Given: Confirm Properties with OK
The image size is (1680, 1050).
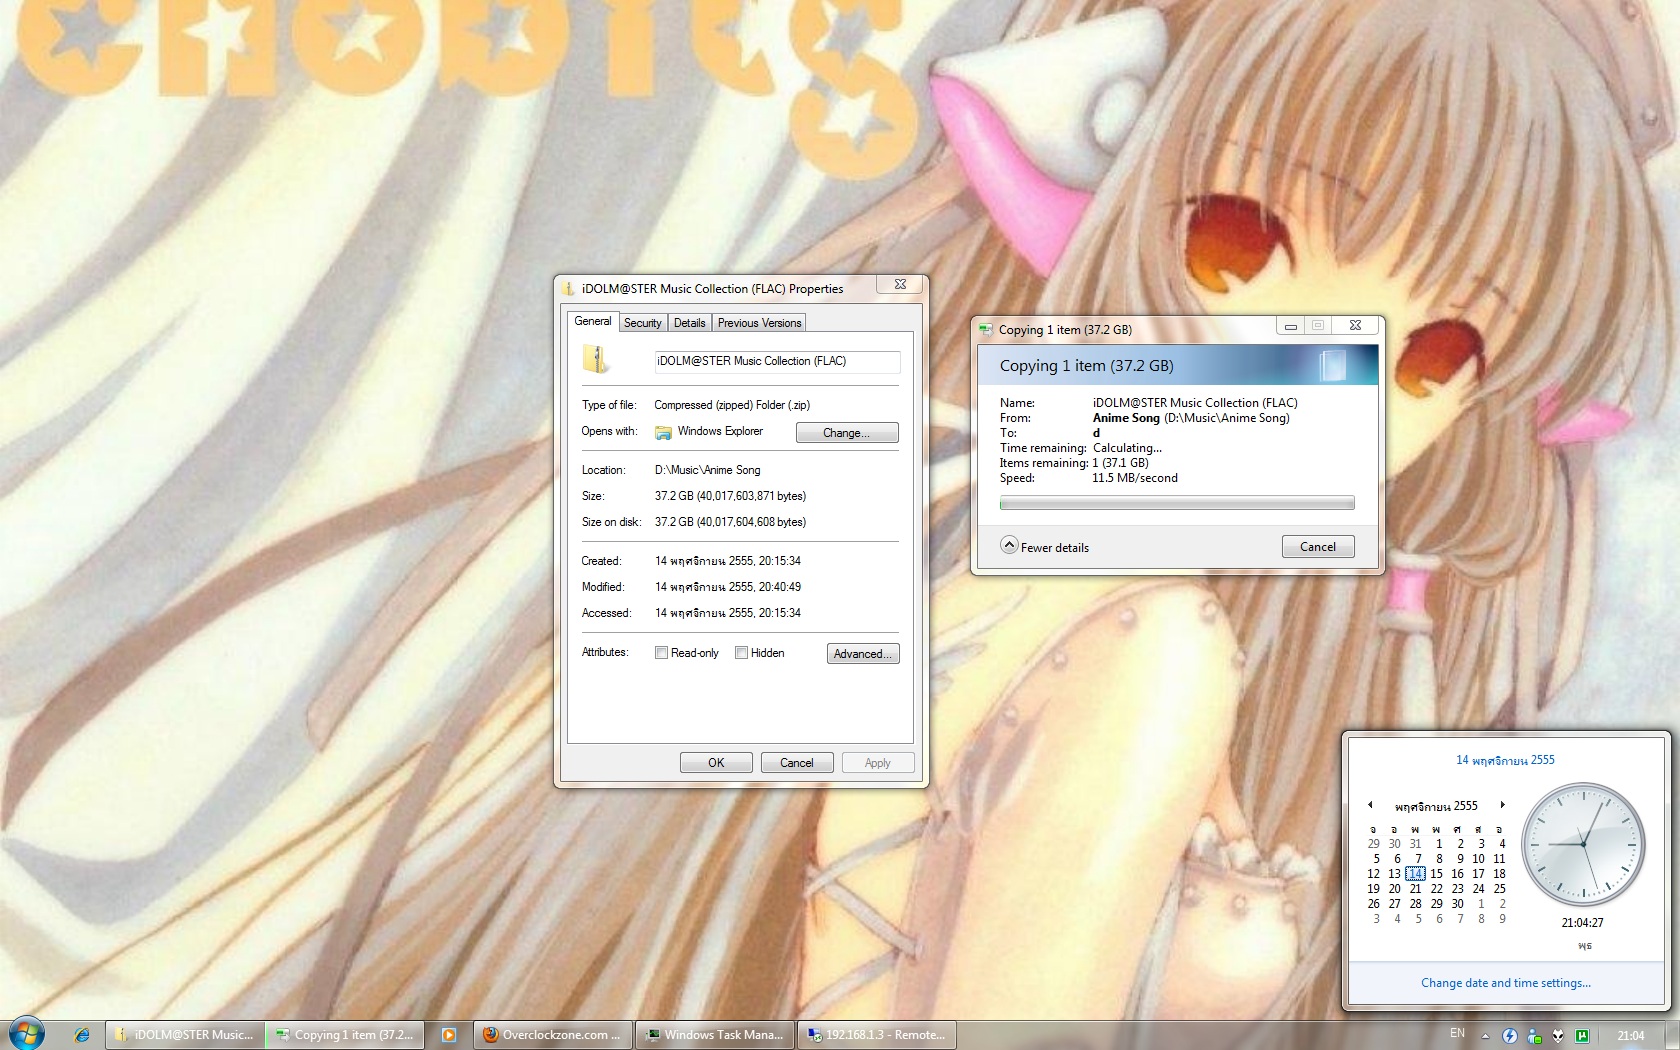Looking at the screenshot, I should 716,762.
